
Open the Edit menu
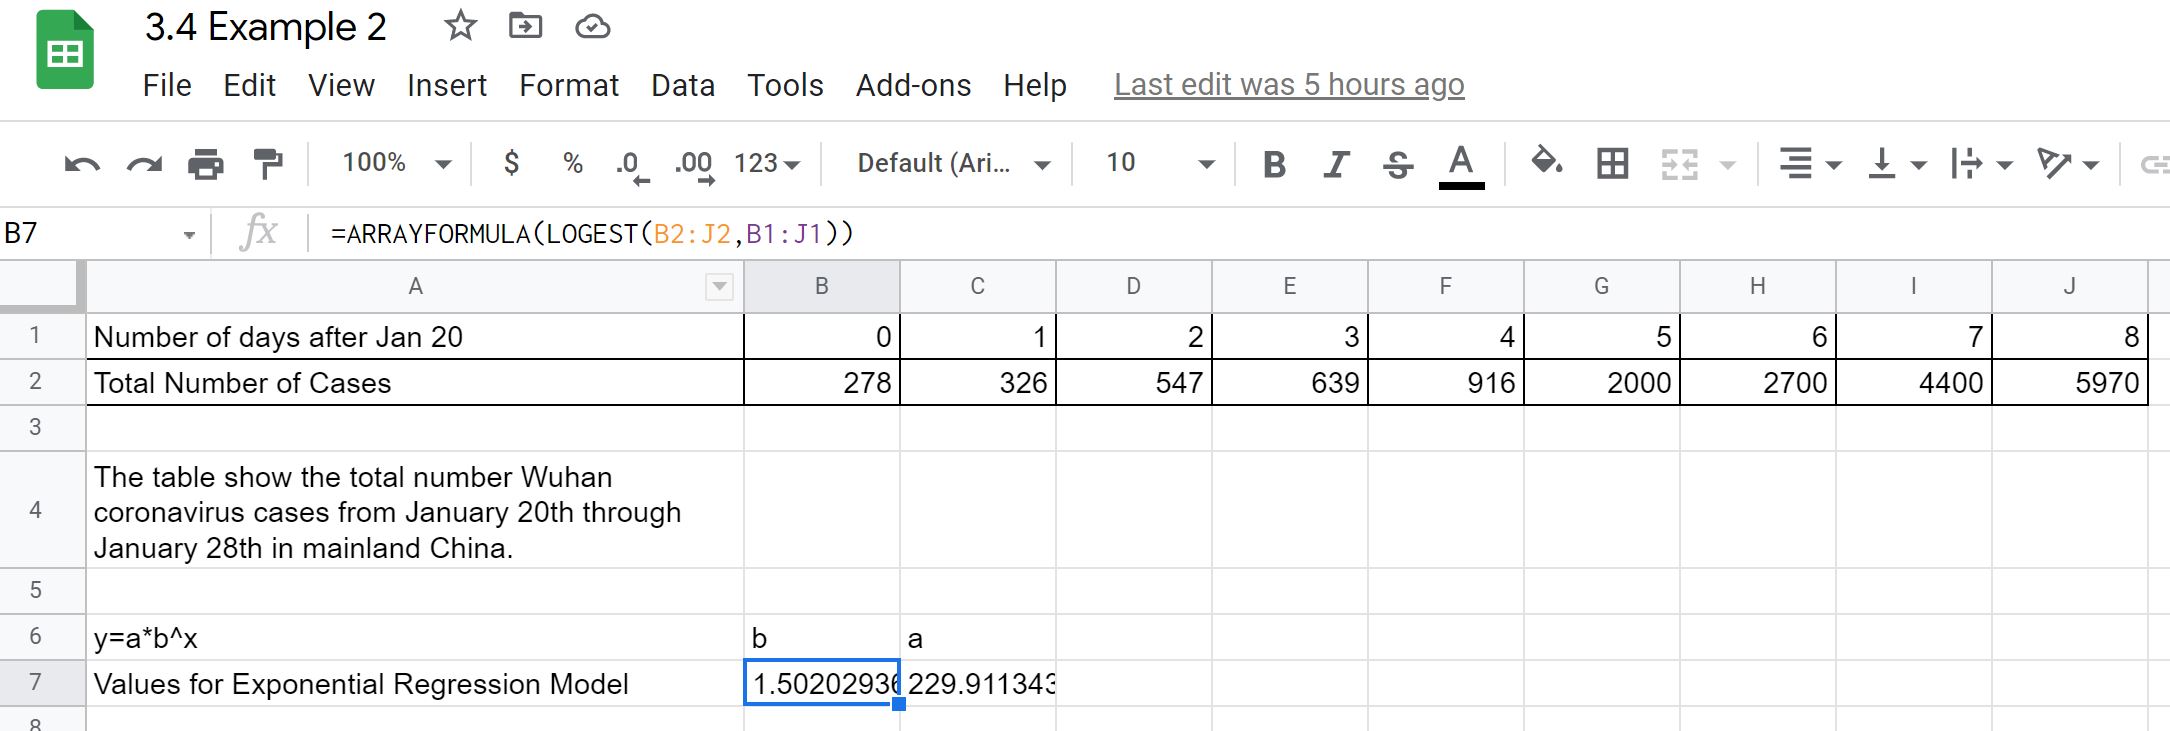point(249,86)
